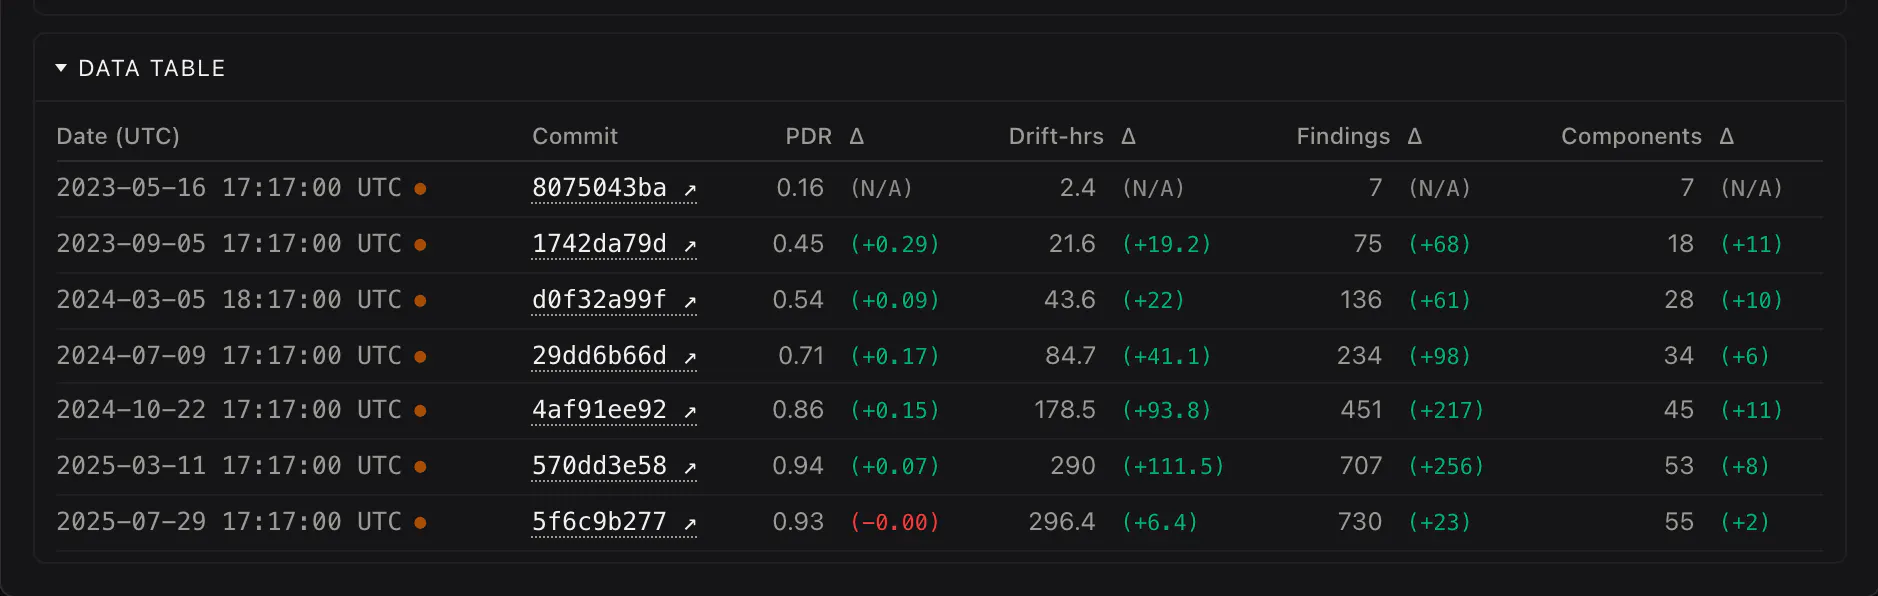Click PDR value 0.16
This screenshot has width=1878, height=596.
(800, 188)
